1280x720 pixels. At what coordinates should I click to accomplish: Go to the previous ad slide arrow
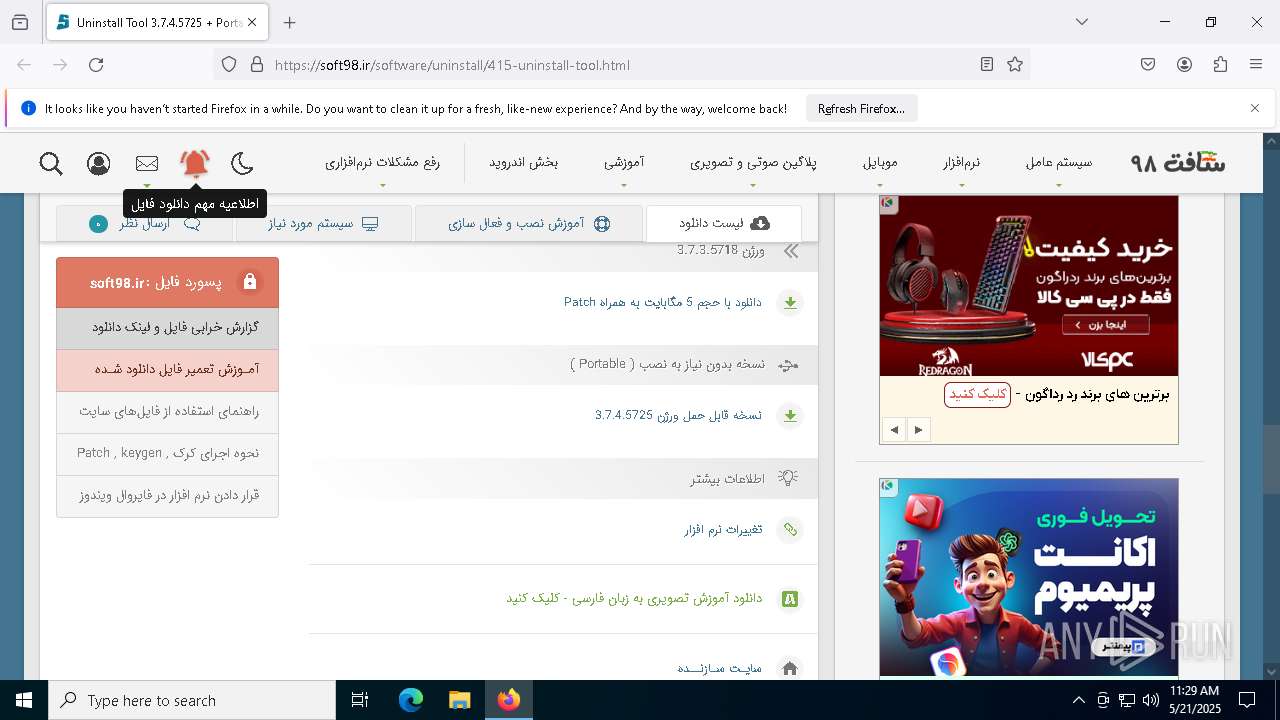tap(894, 430)
